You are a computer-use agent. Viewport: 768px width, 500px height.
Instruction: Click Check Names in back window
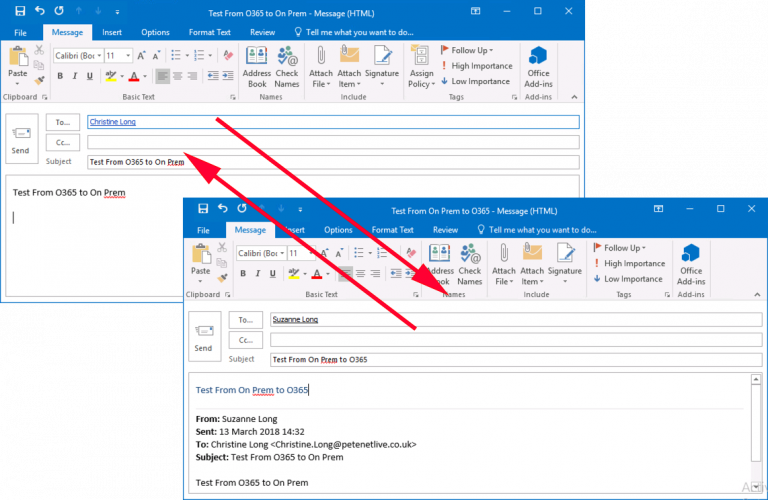click(287, 67)
